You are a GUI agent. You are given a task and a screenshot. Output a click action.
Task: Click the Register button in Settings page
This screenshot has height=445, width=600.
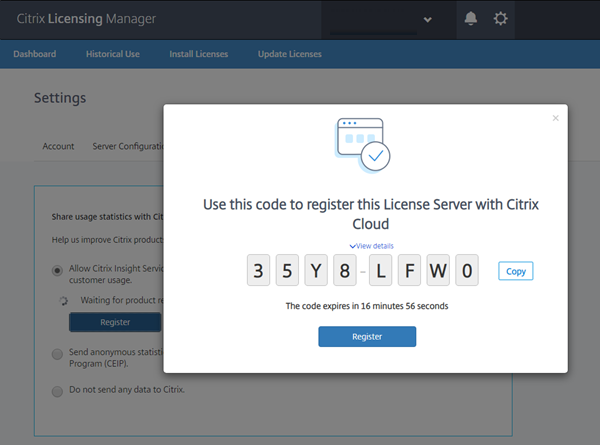pyautogui.click(x=115, y=322)
